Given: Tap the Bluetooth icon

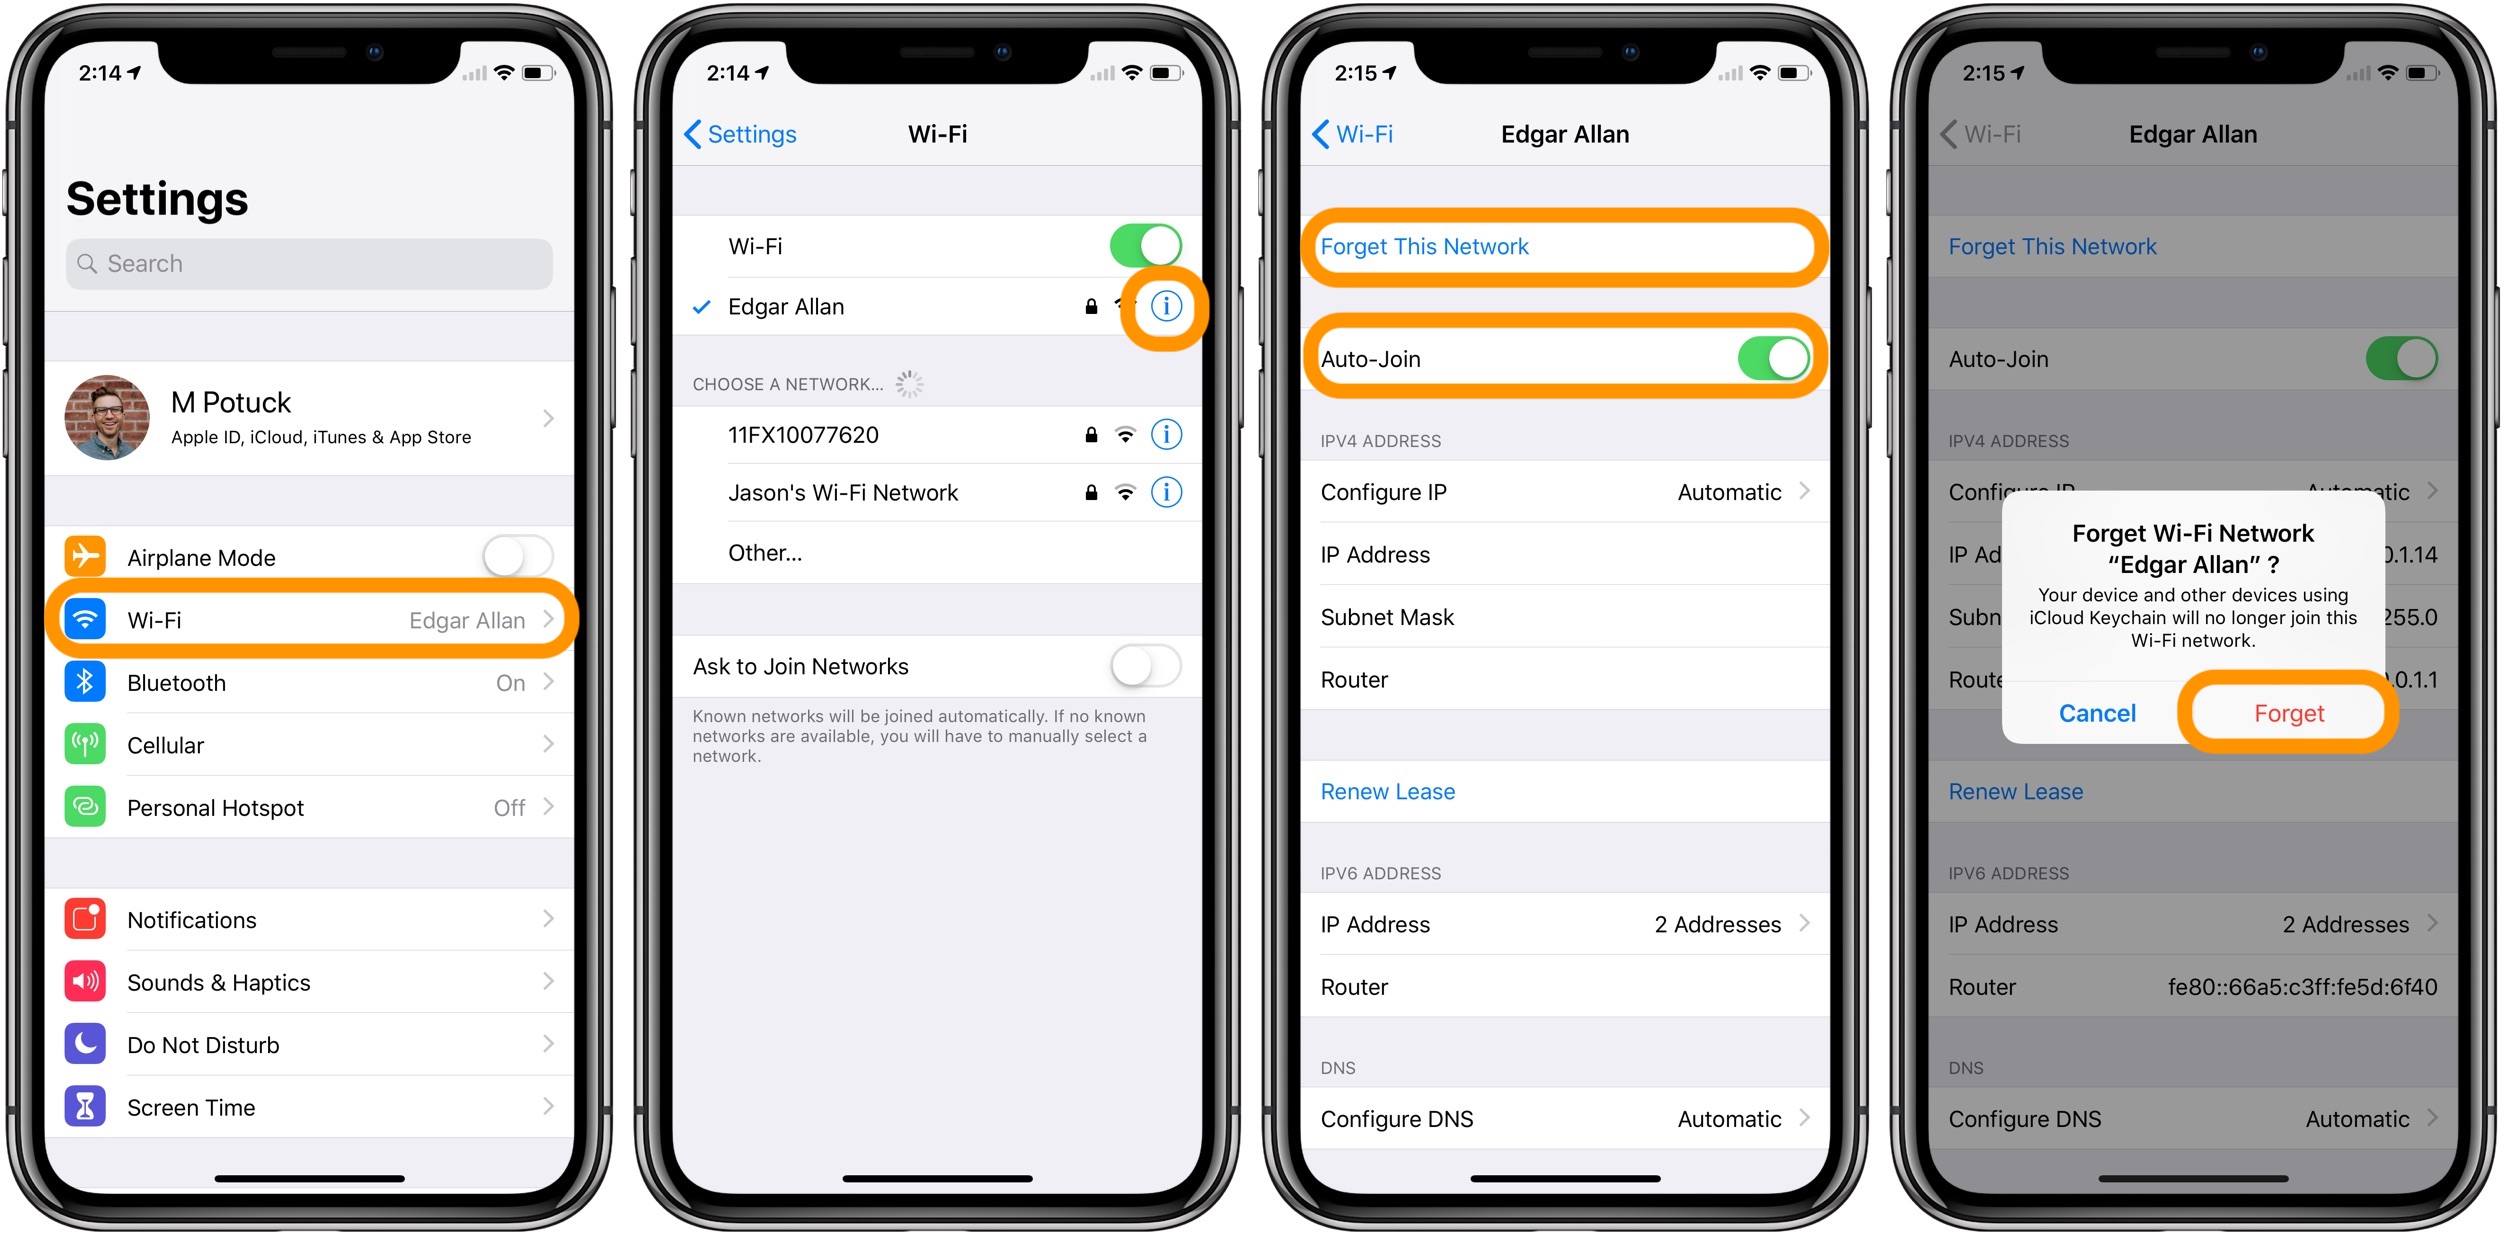Looking at the screenshot, I should 88,686.
